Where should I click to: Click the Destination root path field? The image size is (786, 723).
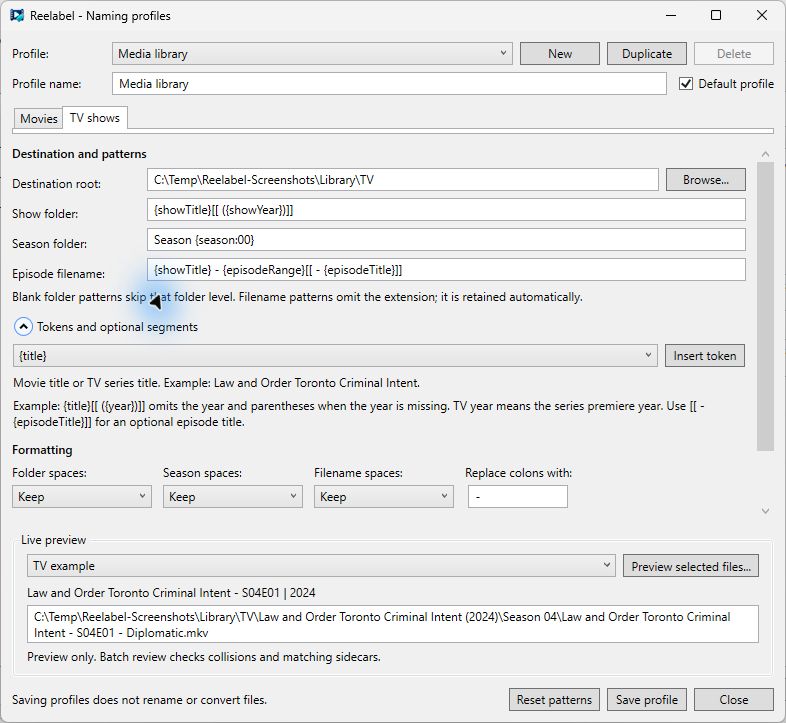click(403, 179)
